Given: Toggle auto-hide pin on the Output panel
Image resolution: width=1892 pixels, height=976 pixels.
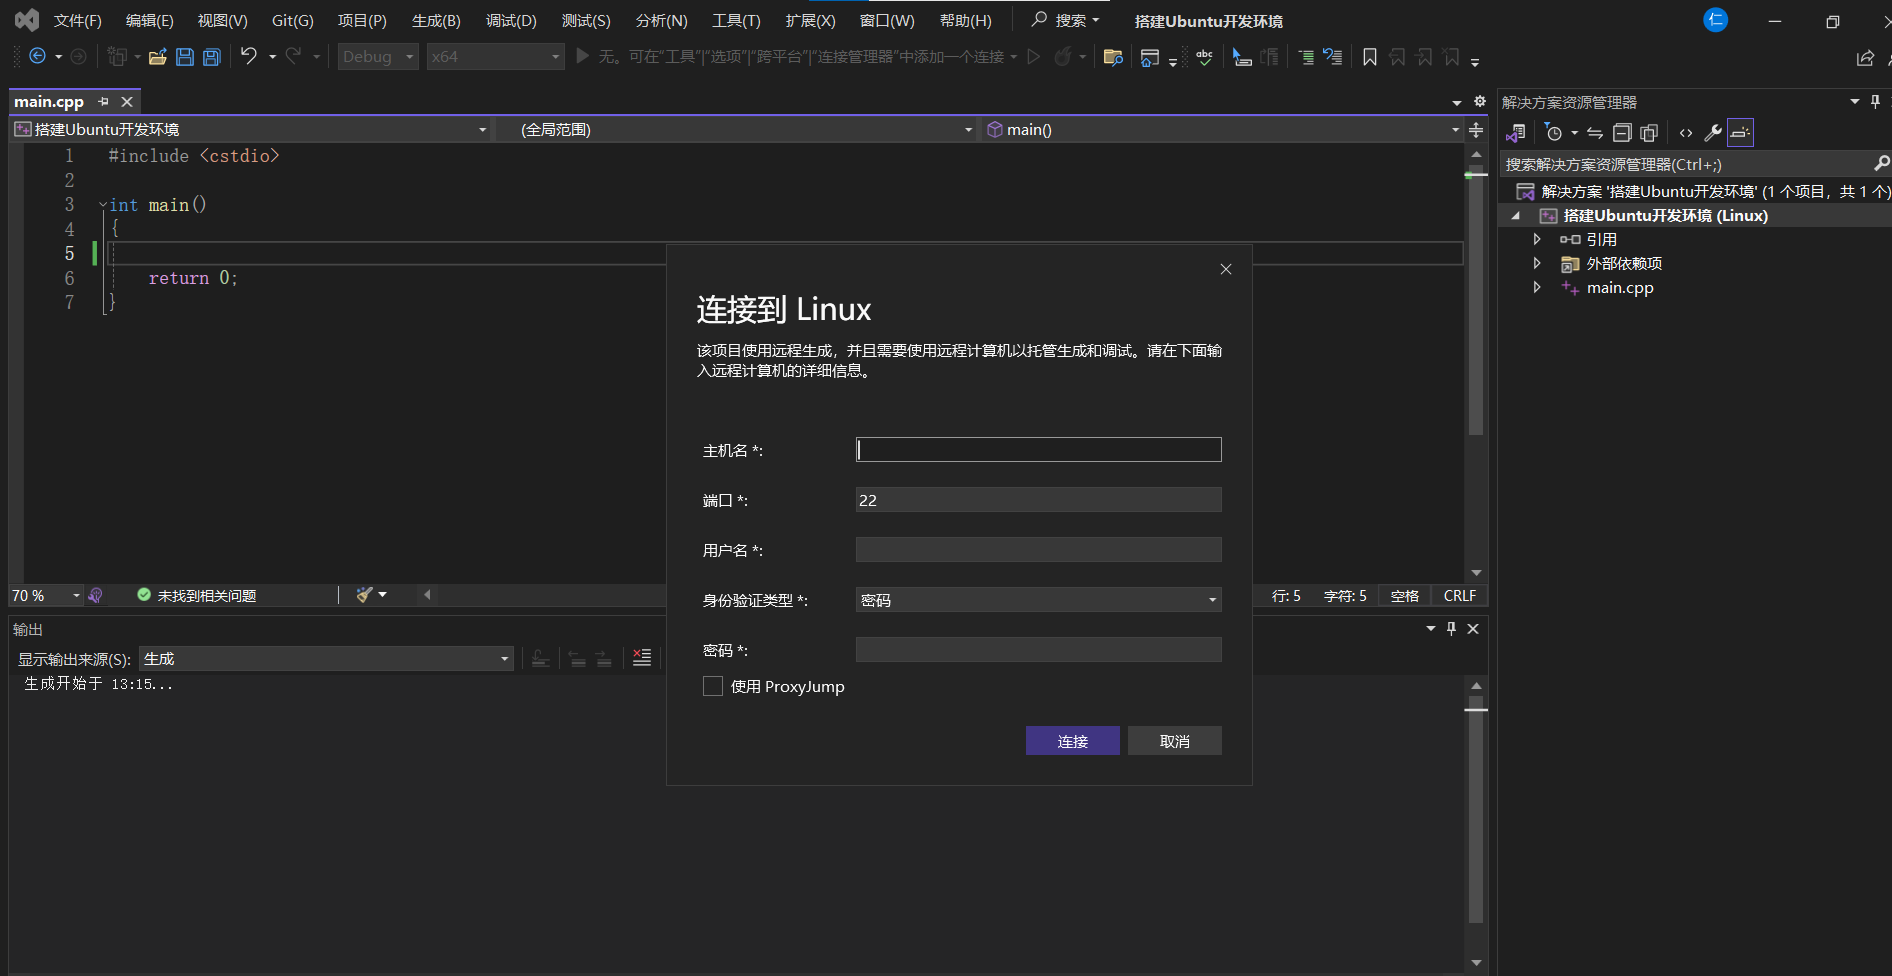Looking at the screenshot, I should pos(1452,629).
